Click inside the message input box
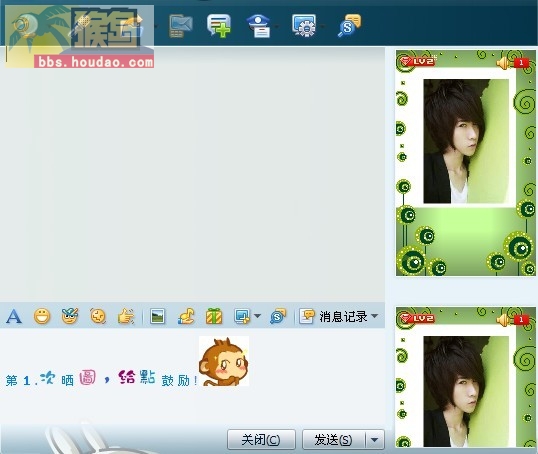Screen dimensions: 538x454 (192, 376)
